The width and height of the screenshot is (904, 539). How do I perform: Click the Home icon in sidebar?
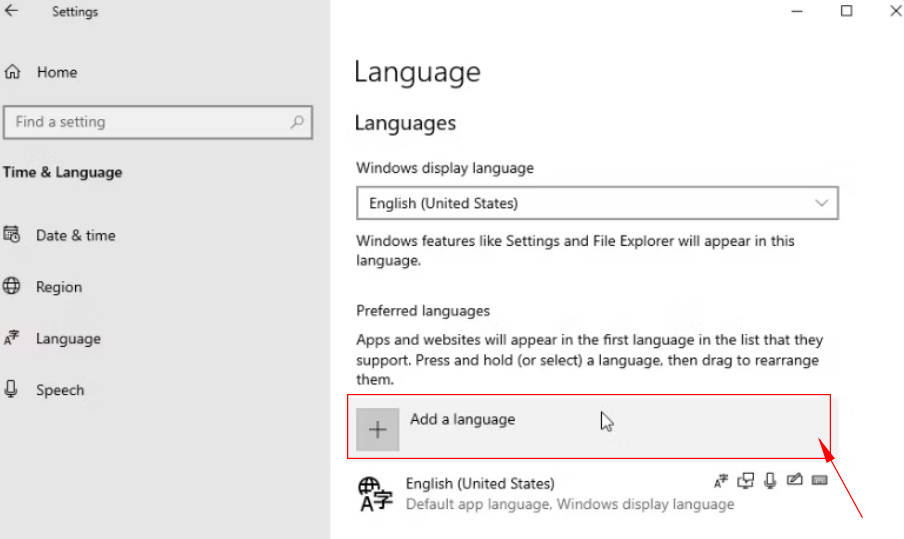pos(12,72)
